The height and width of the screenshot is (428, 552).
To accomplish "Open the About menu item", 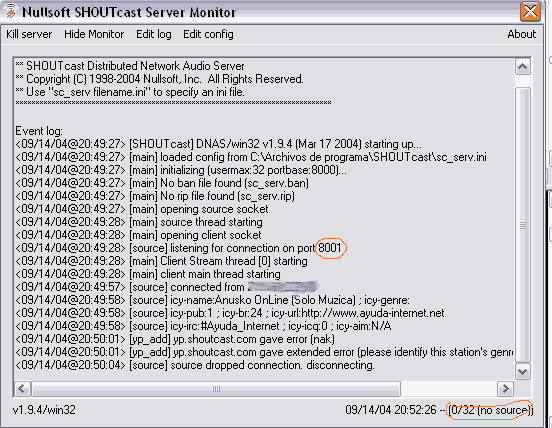I will pos(522,34).
